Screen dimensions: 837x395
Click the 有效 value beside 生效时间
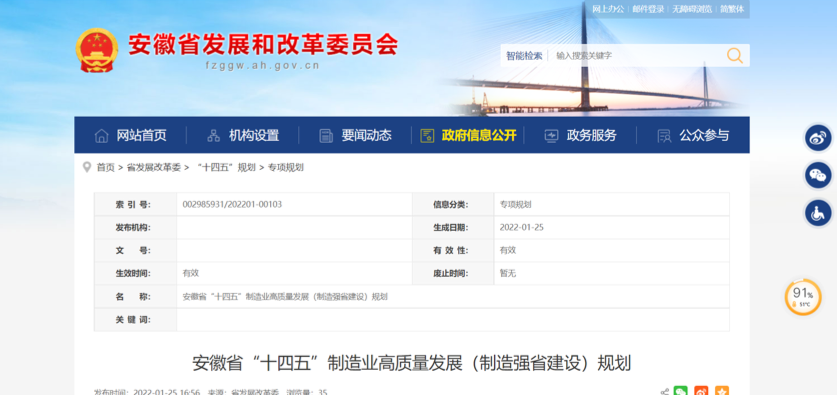(191, 273)
